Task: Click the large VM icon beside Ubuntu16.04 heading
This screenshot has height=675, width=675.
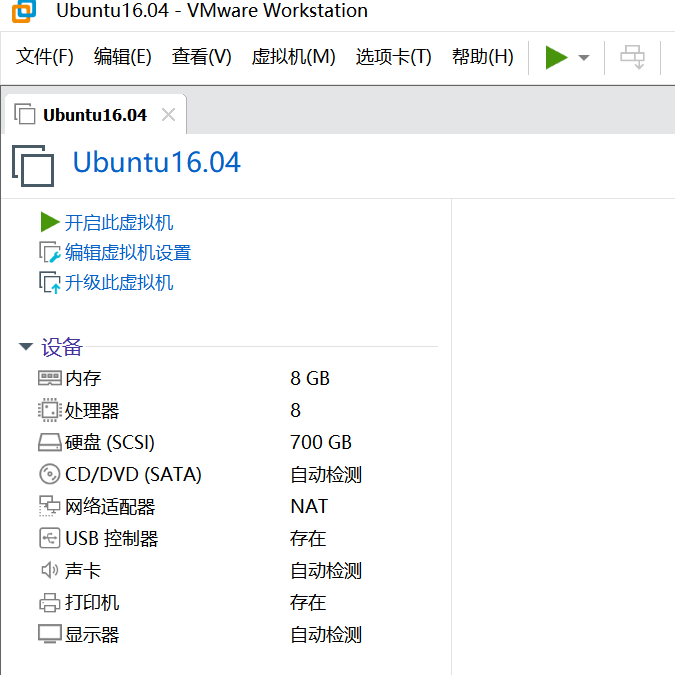Action: pos(33,166)
